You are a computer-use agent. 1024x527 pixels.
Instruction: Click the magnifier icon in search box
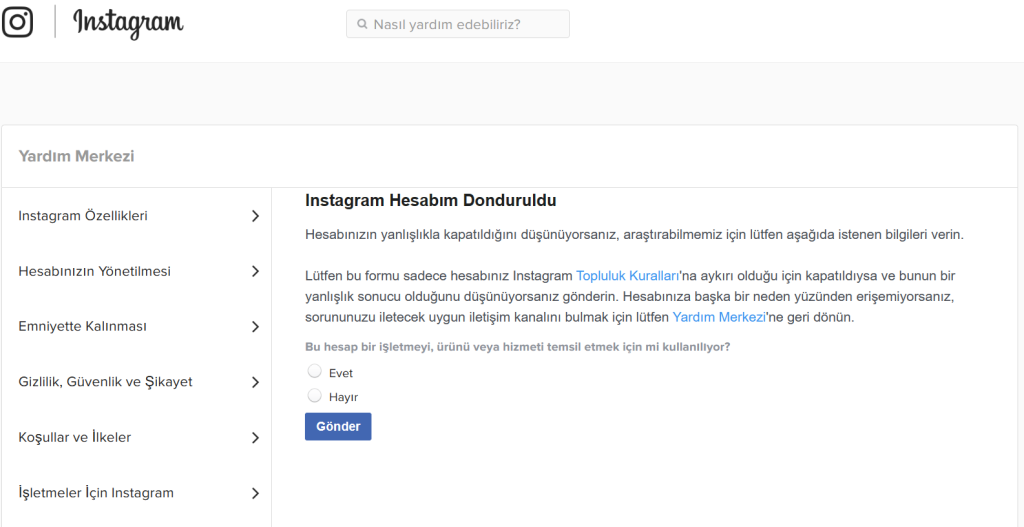pos(362,24)
